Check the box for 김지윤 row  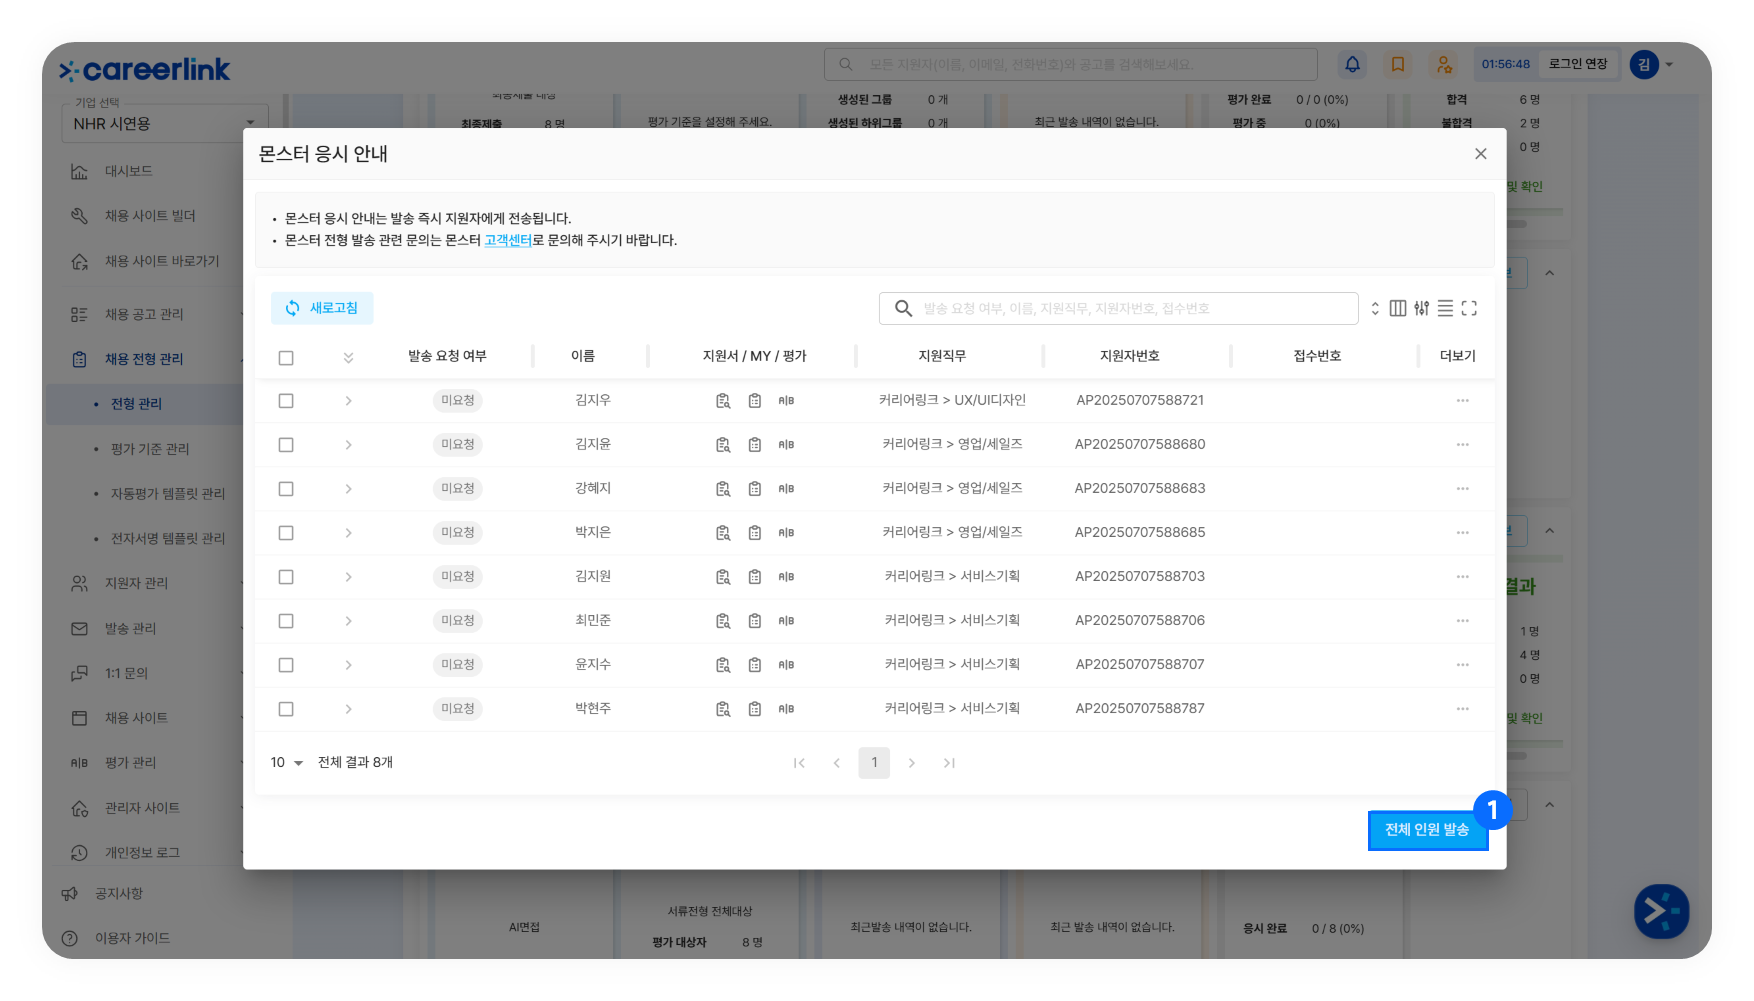click(x=286, y=445)
